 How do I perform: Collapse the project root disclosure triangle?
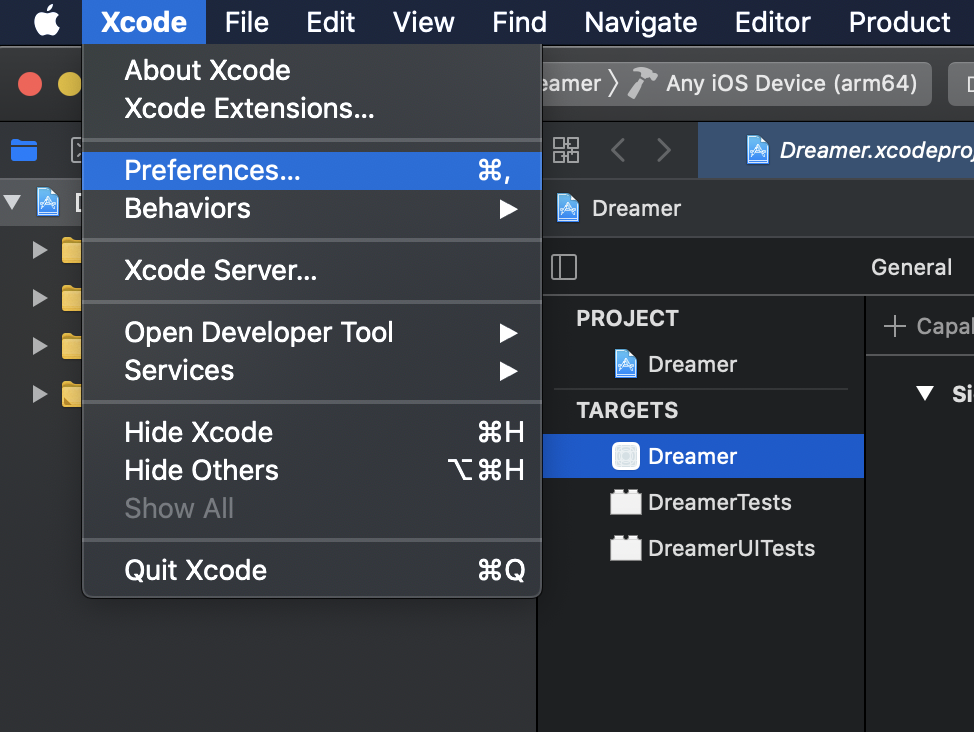coord(12,202)
